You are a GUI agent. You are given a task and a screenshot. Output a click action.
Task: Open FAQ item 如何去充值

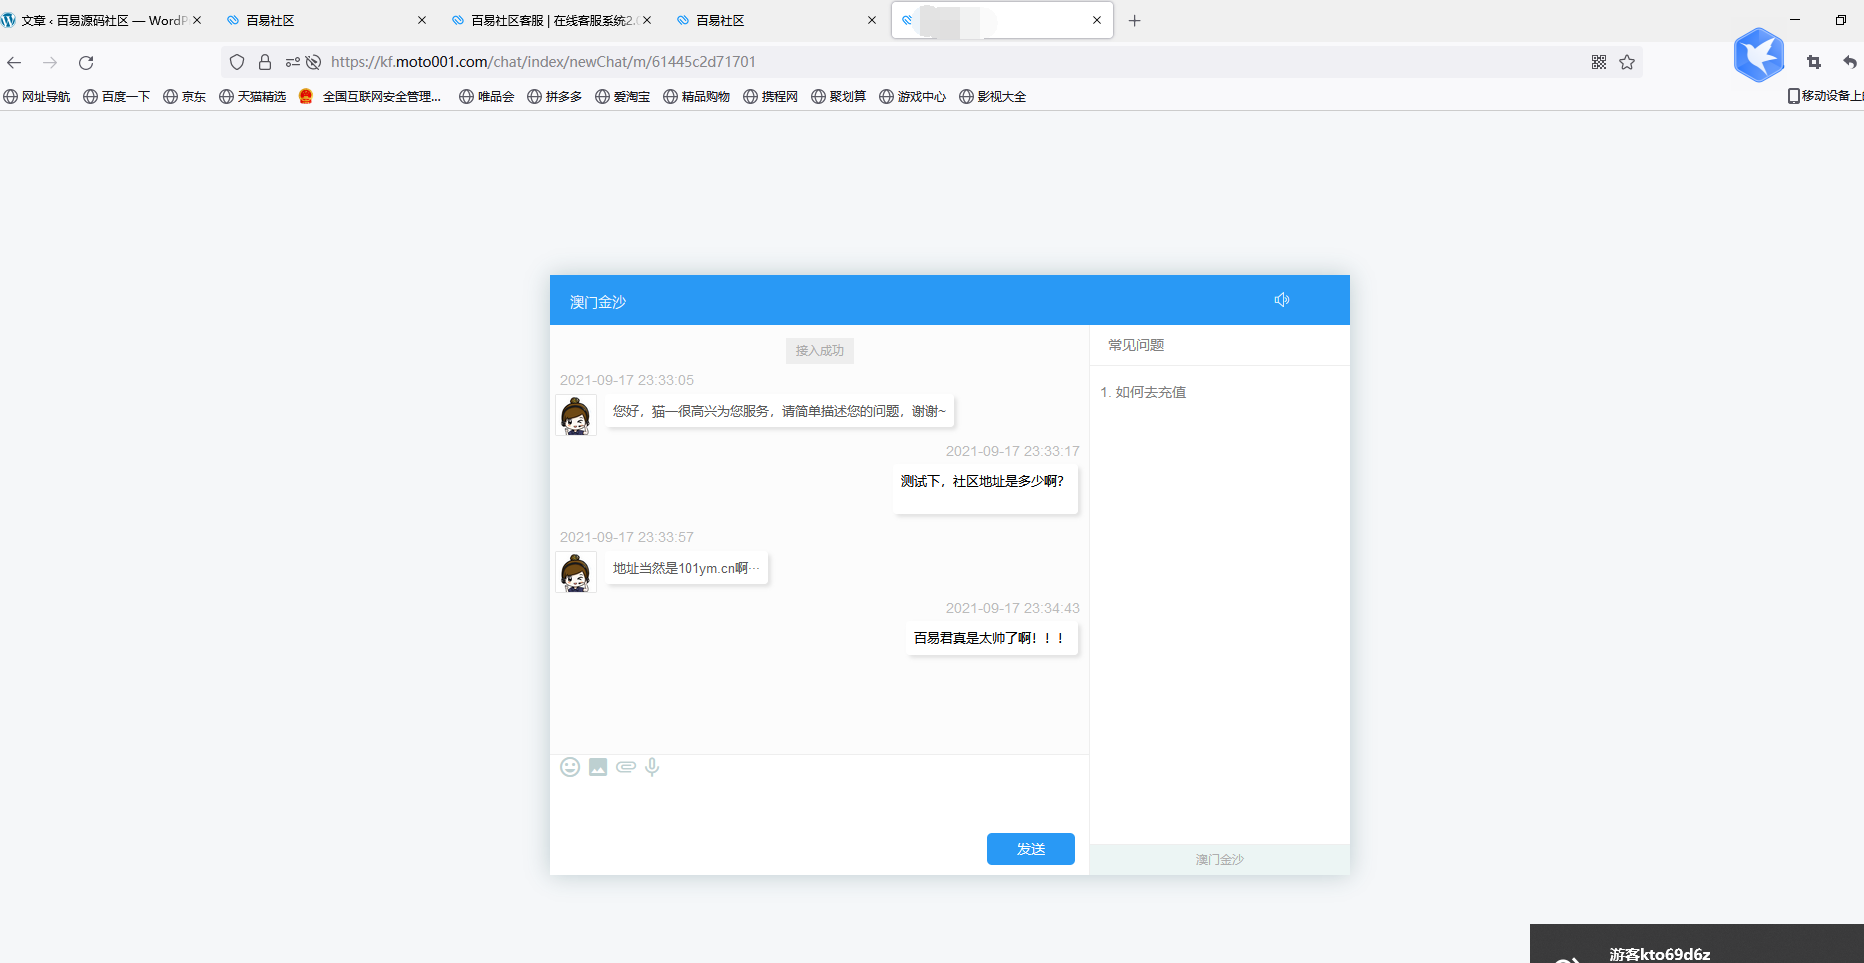click(x=1150, y=392)
